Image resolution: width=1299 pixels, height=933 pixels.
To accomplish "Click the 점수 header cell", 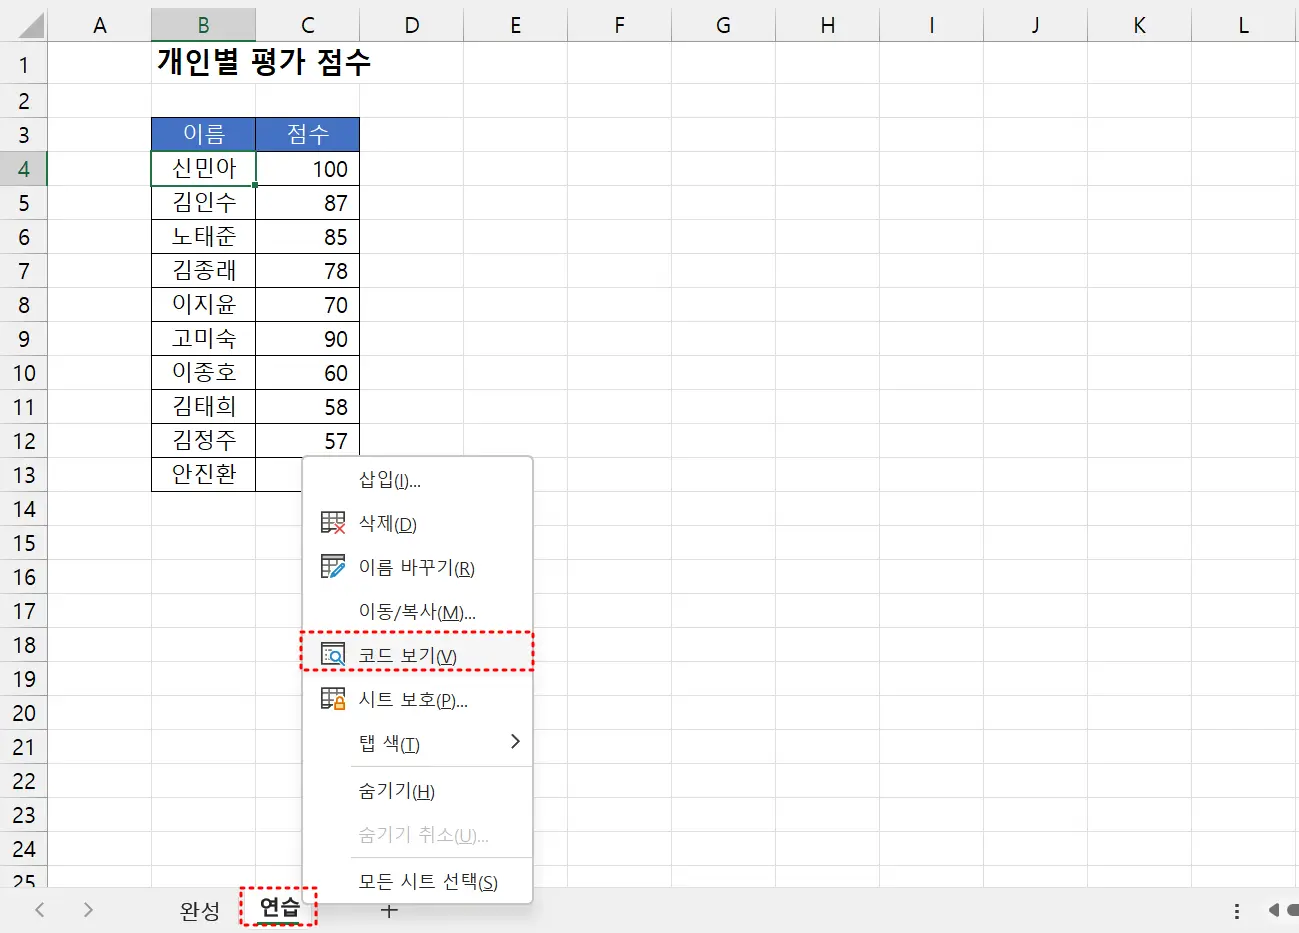I will tap(308, 135).
